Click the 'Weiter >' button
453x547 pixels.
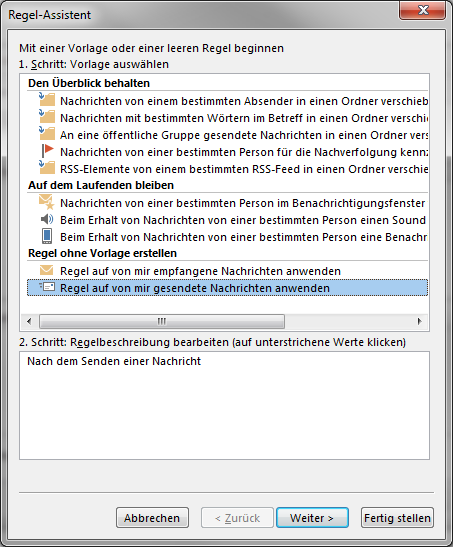tap(312, 518)
